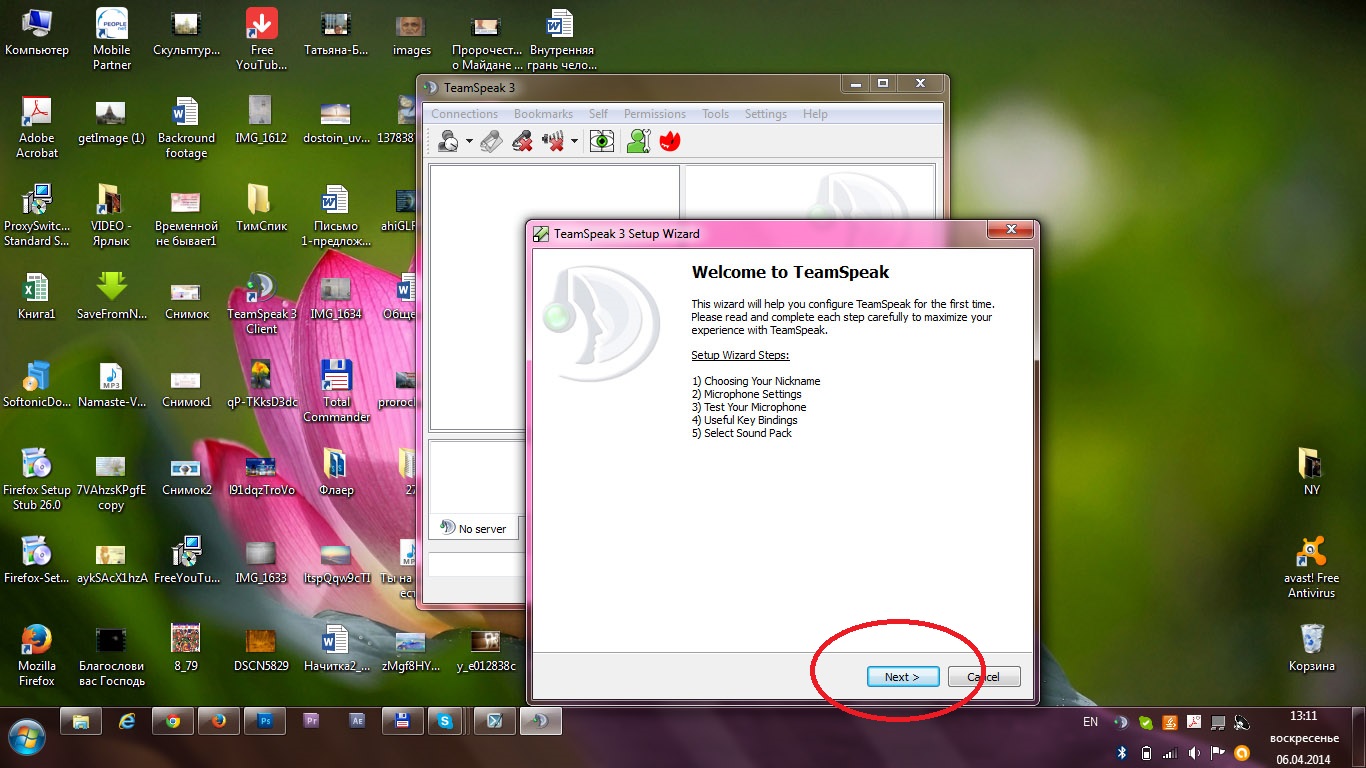Cancel the TeamSpeak 3 Setup Wizard
The width and height of the screenshot is (1366, 768).
[984, 677]
